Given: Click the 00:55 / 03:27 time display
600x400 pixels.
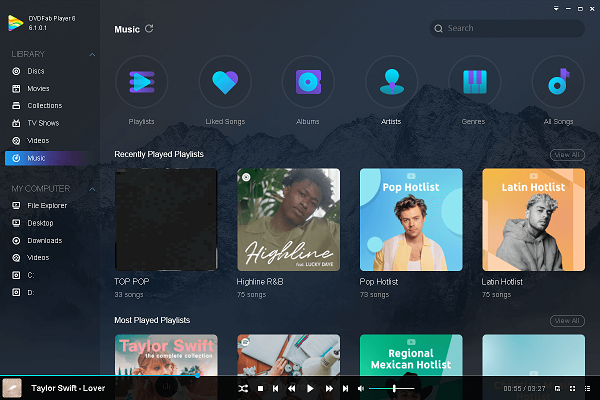Looking at the screenshot, I should (524, 389).
